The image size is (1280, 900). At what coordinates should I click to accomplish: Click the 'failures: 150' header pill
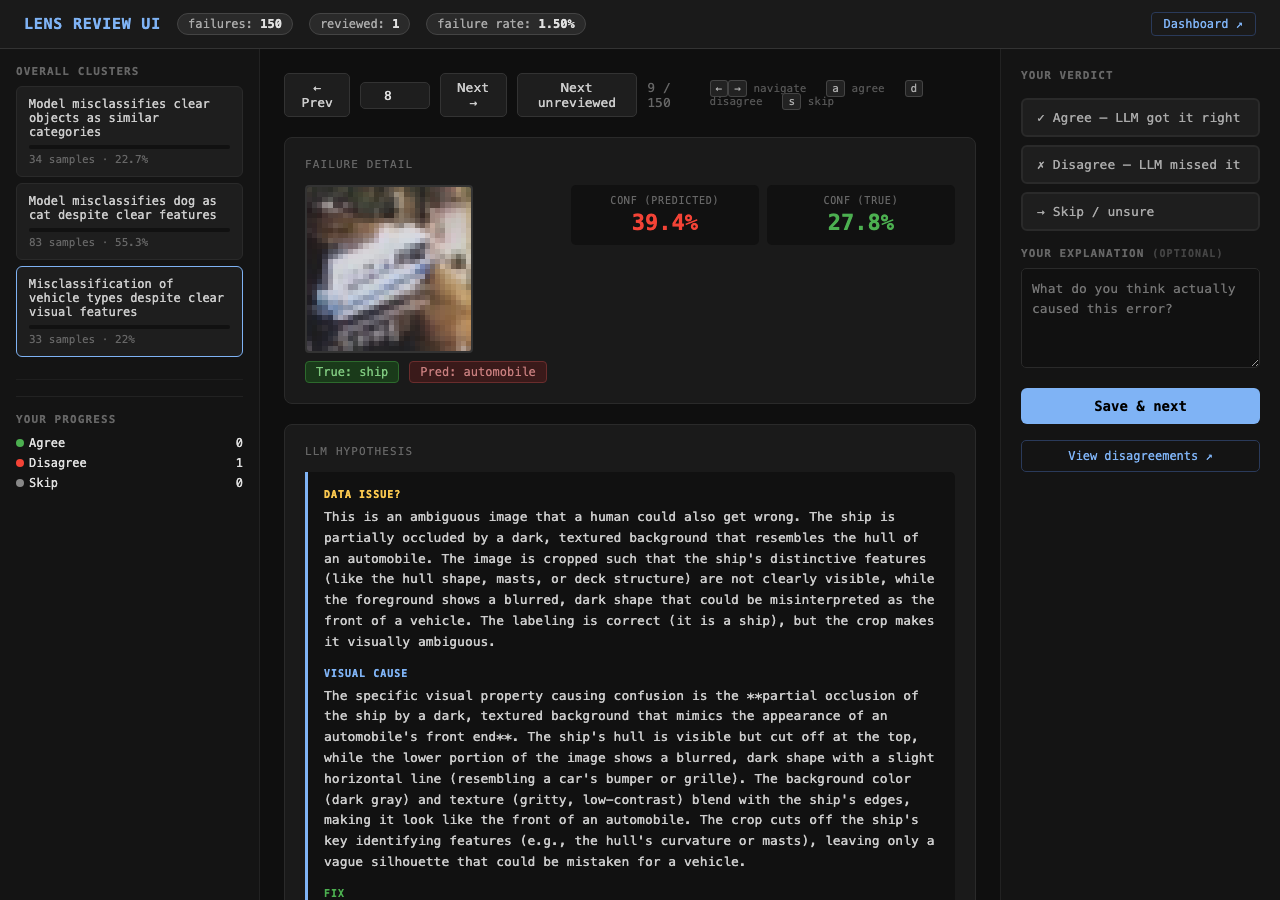[x=235, y=24]
